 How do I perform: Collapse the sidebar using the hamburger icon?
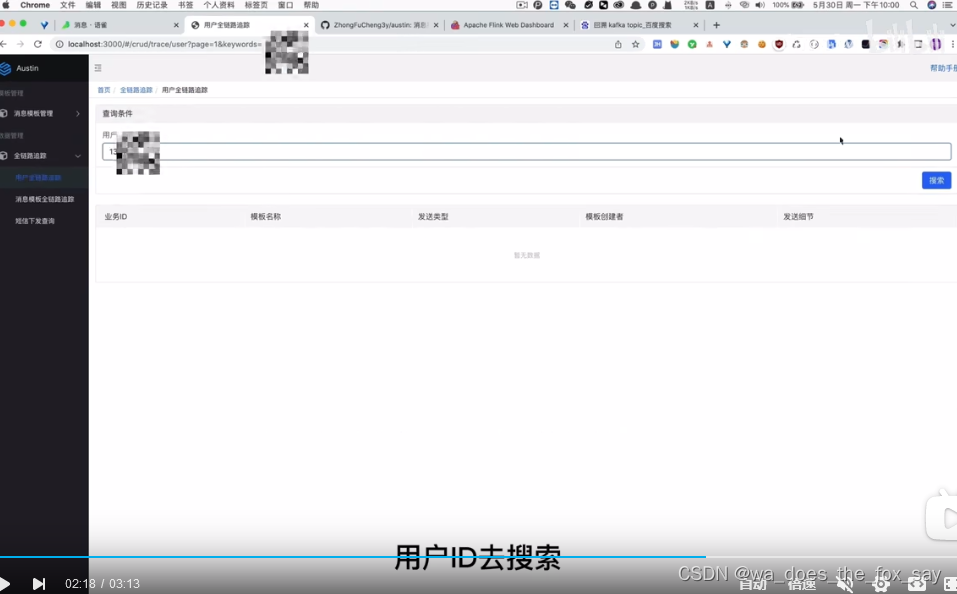pyautogui.click(x=98, y=68)
